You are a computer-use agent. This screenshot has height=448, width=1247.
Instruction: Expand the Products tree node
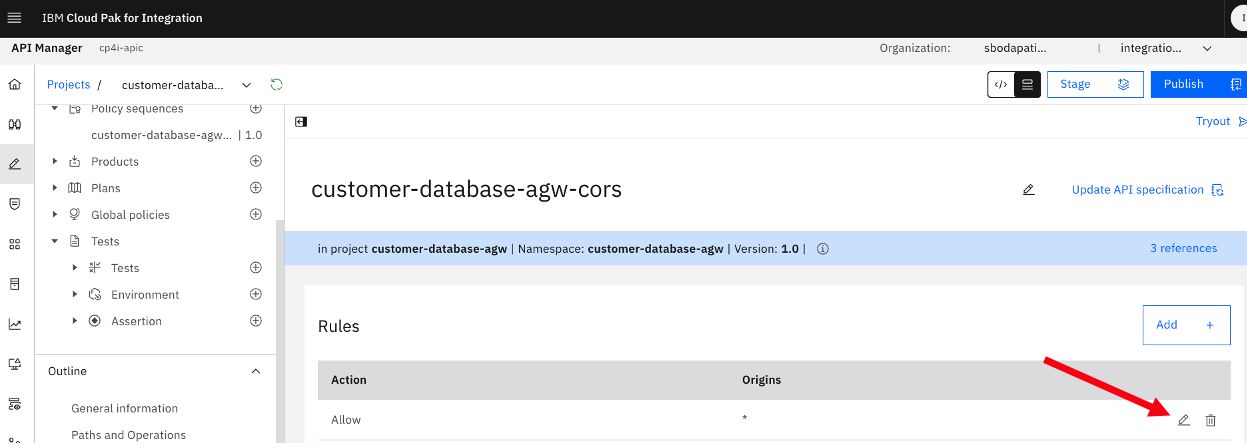click(x=55, y=162)
